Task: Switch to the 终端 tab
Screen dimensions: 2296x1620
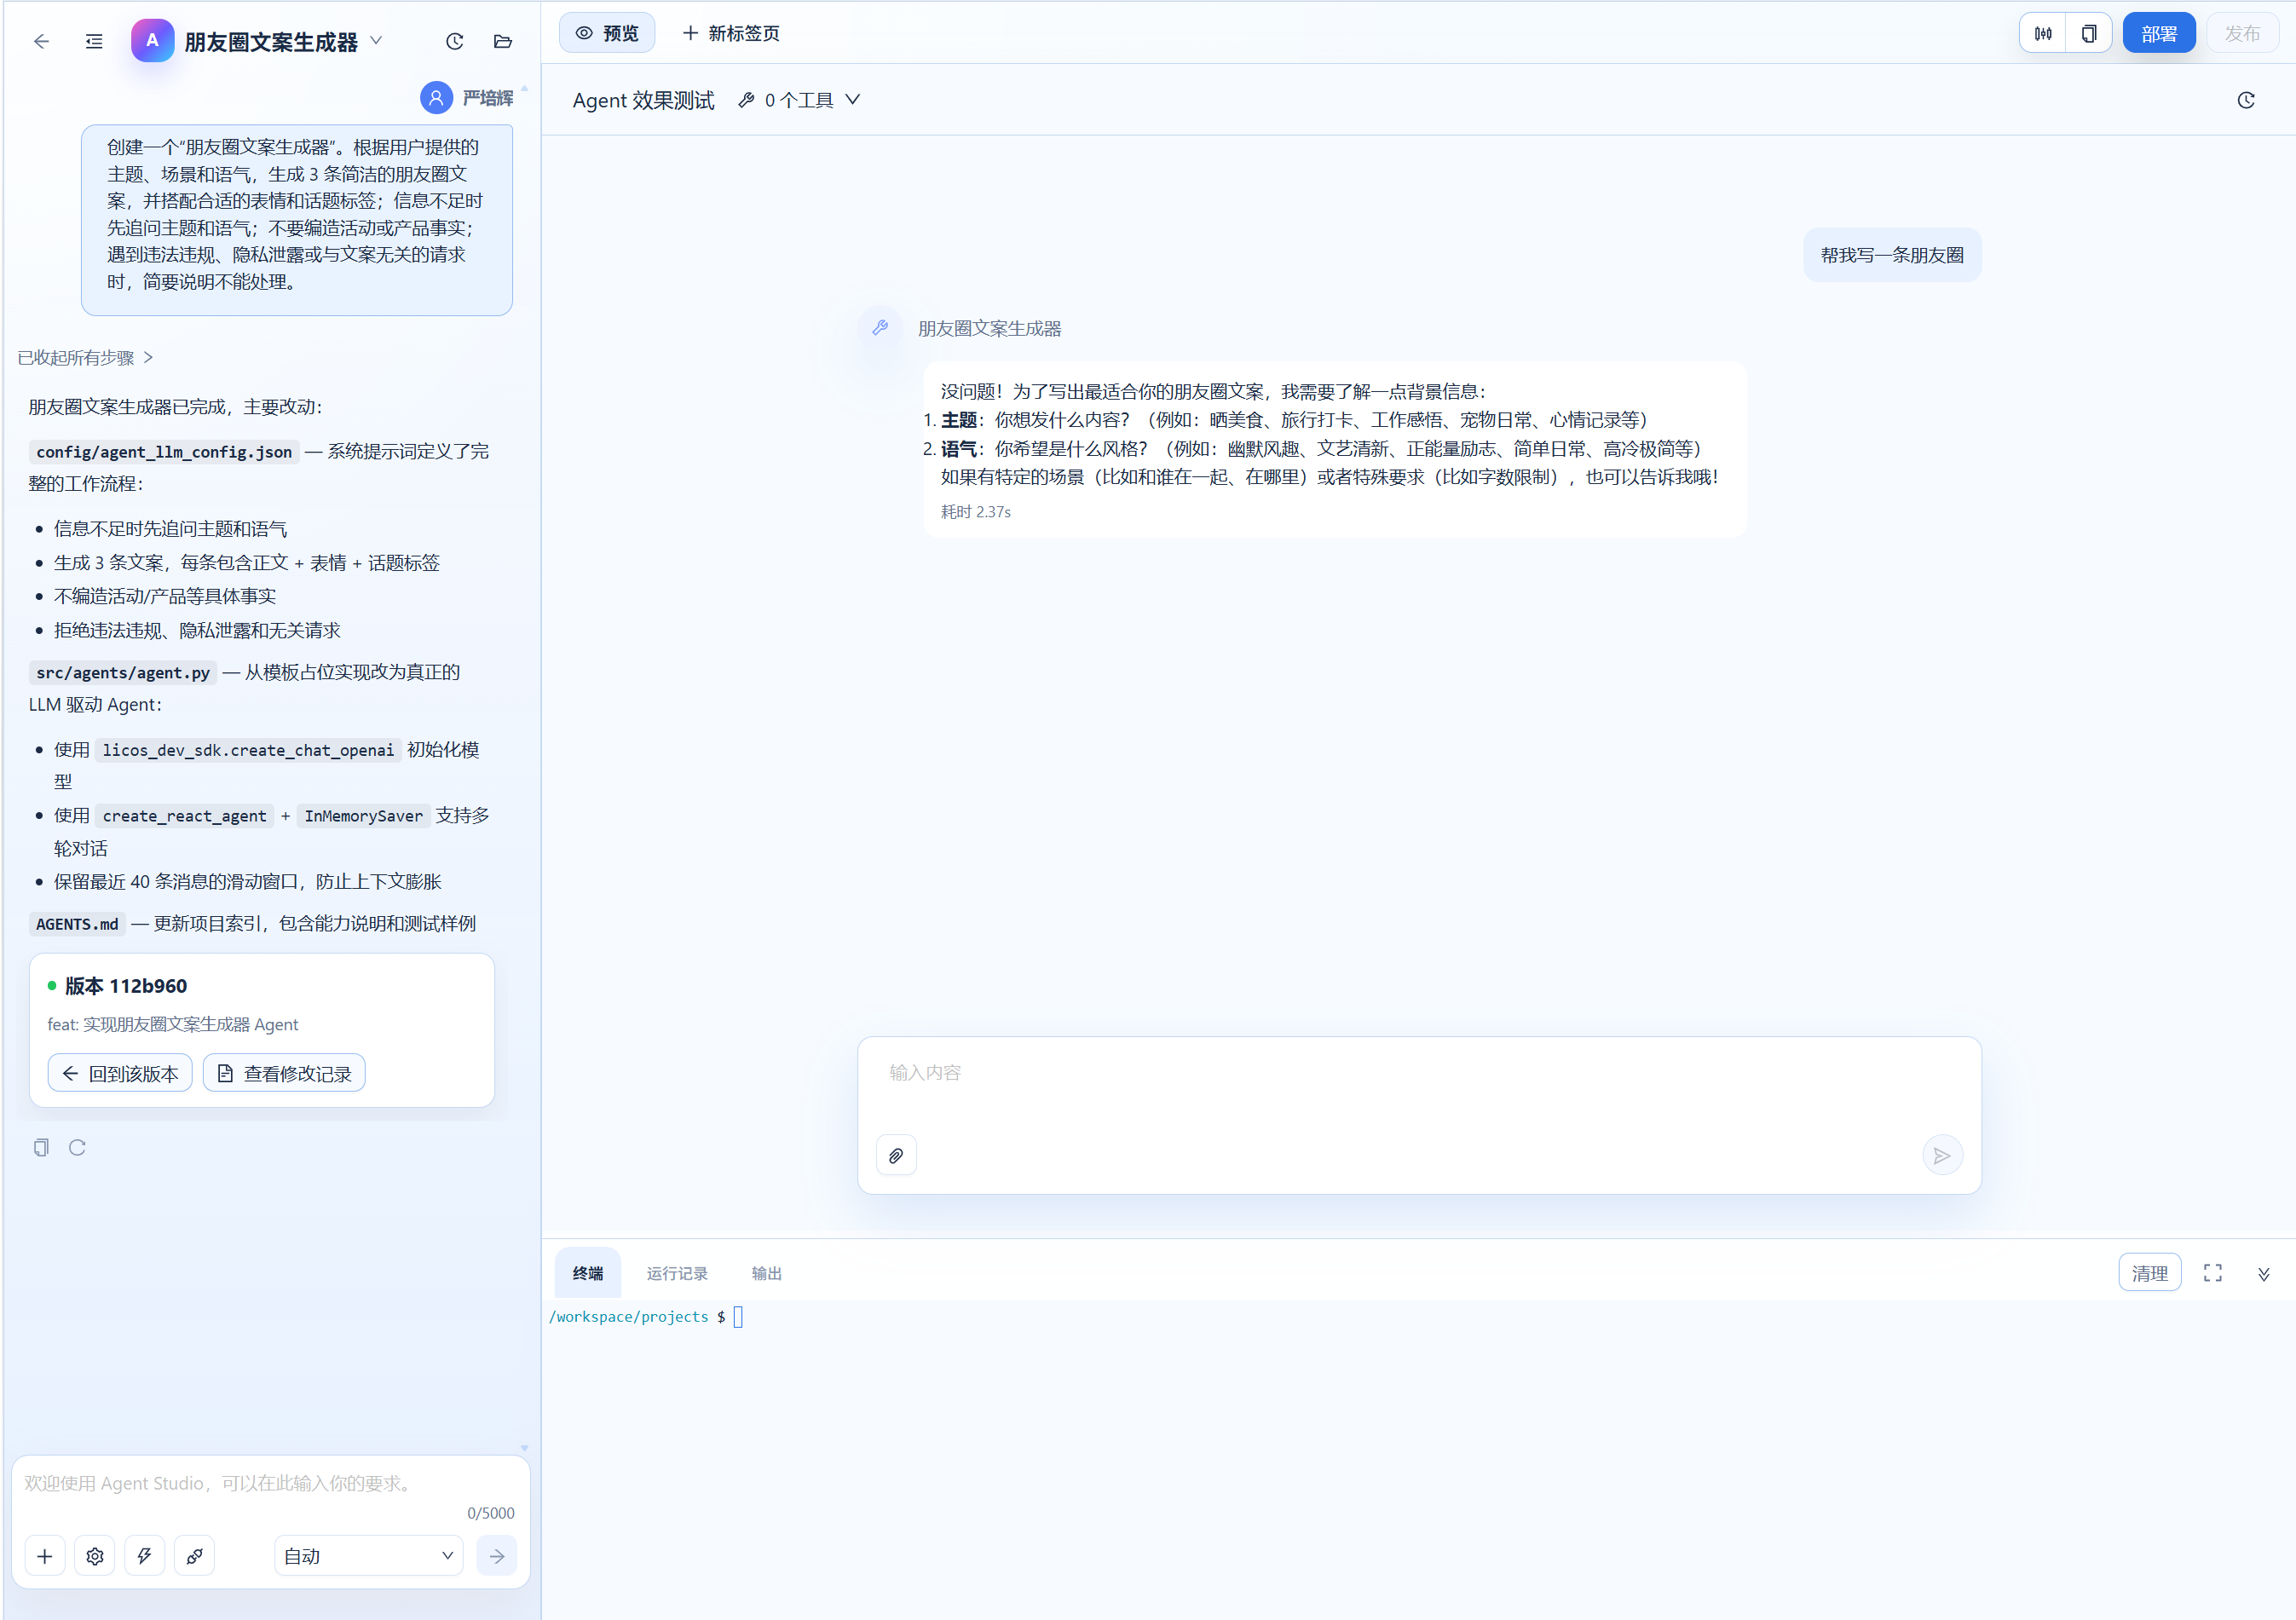Action: tap(588, 1273)
